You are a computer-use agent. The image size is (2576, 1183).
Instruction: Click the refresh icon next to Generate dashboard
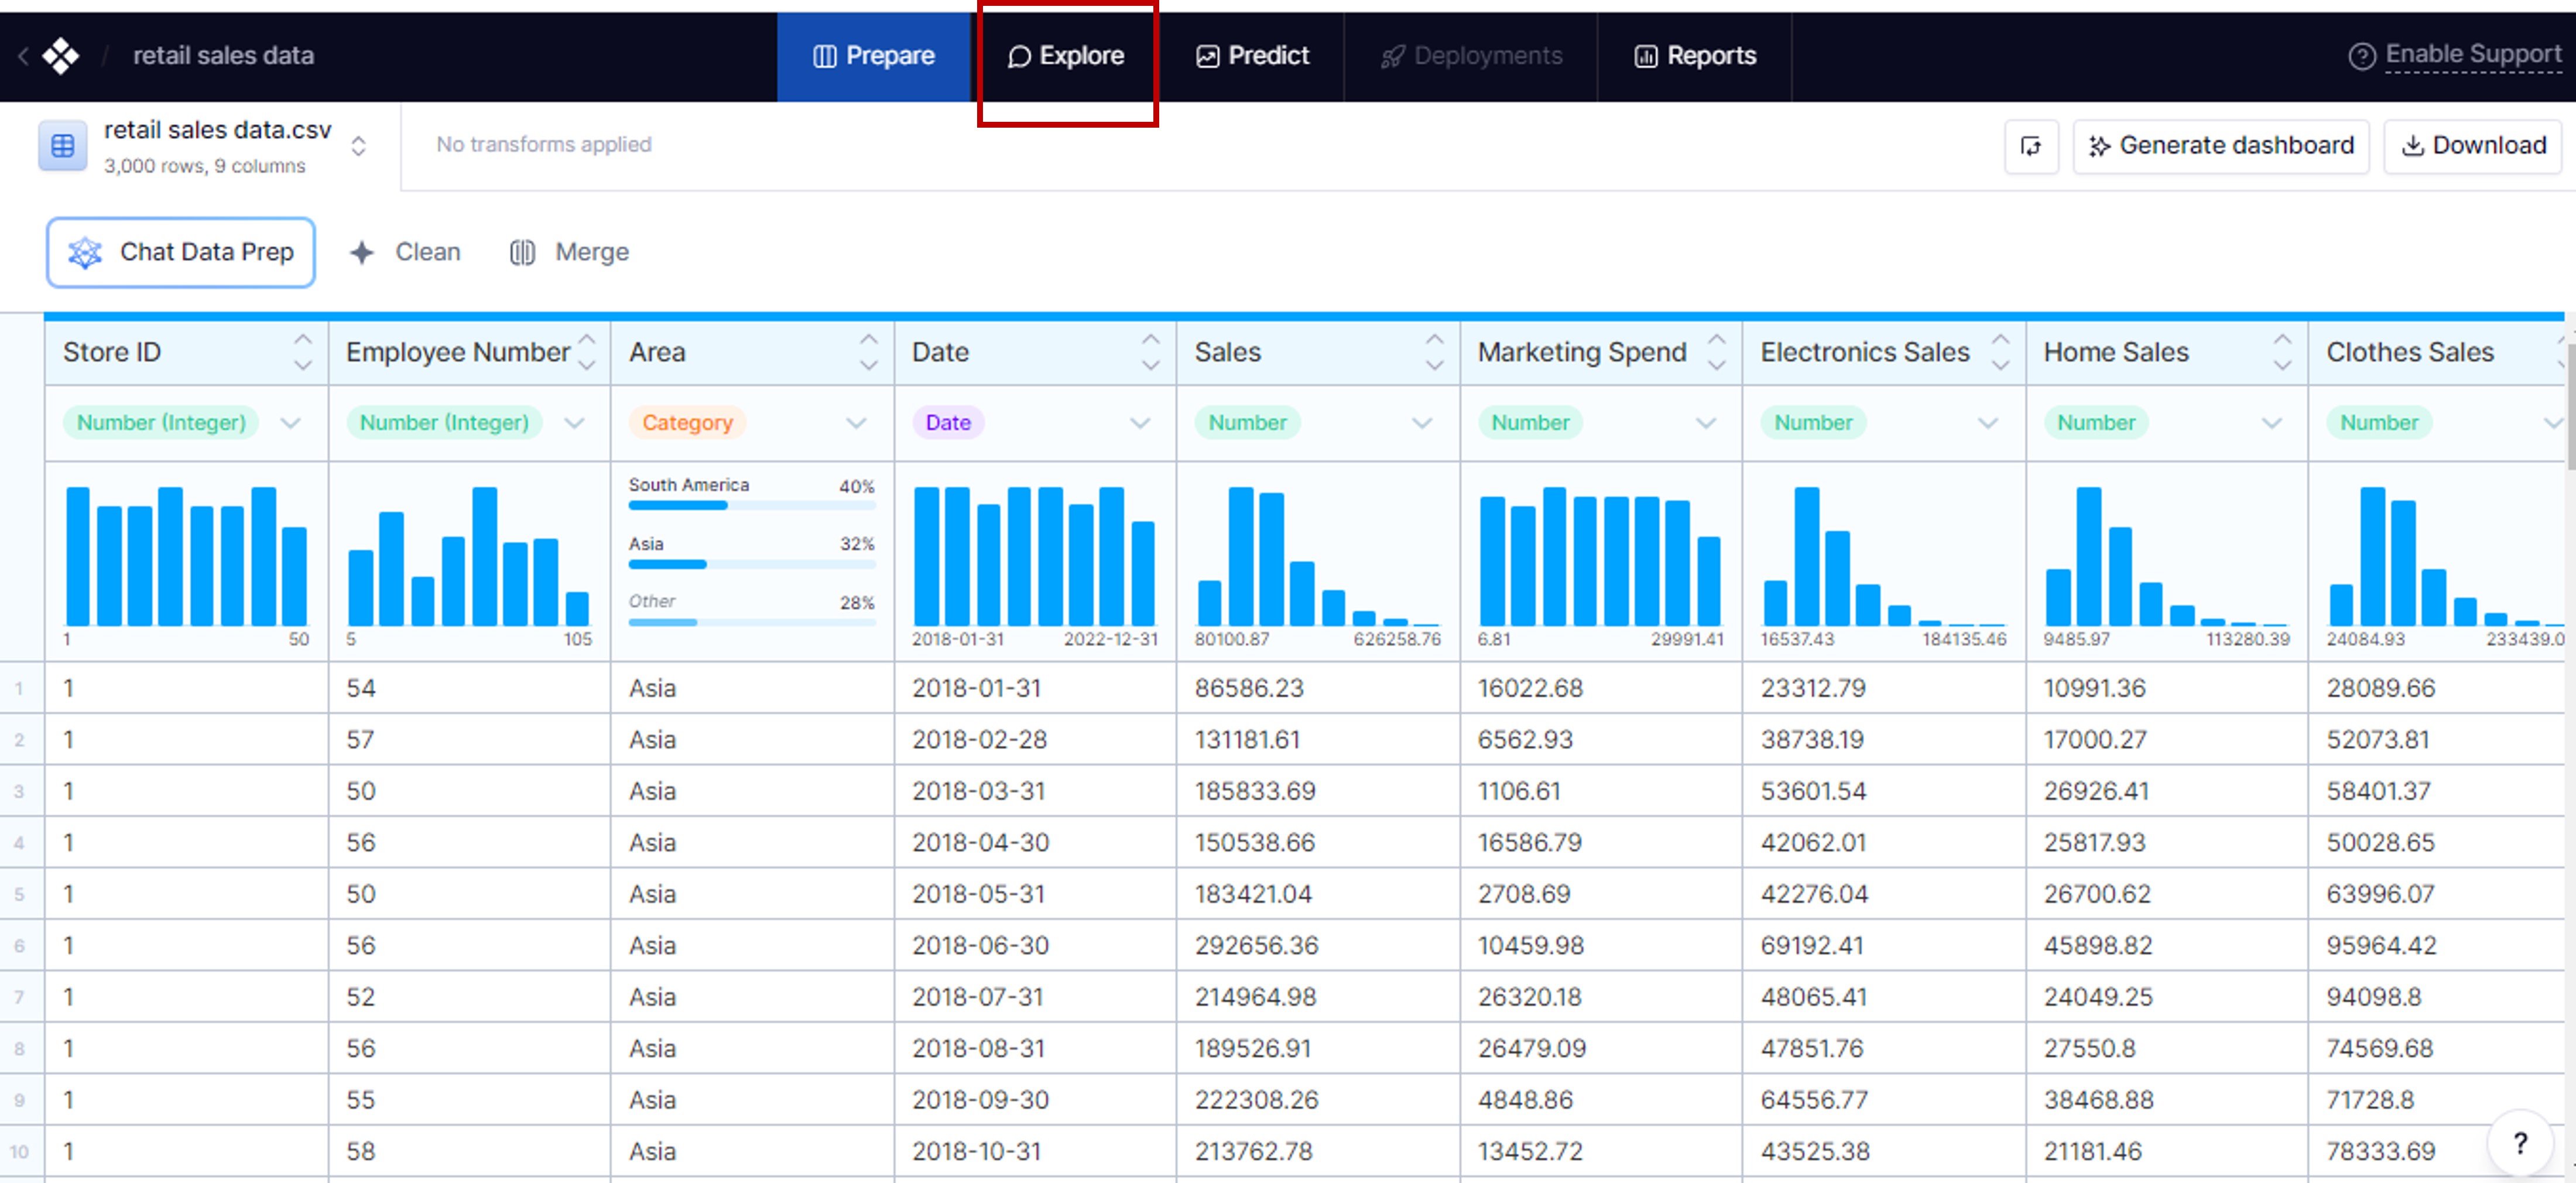click(2030, 146)
